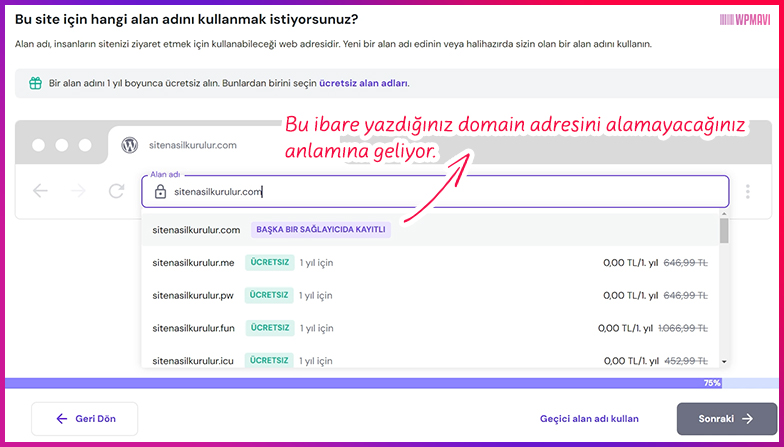
Task: Click the WordPress logo in the tab
Action: coord(130,145)
